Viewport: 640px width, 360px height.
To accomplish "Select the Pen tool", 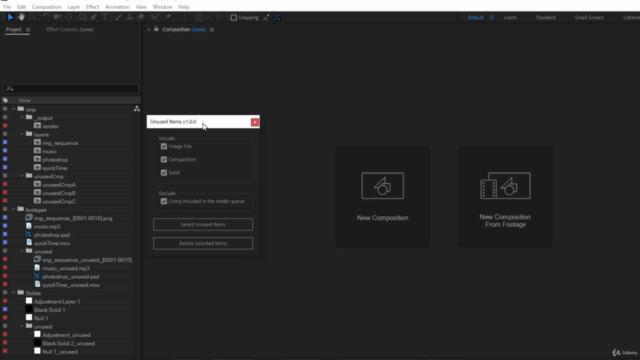I will [93, 17].
